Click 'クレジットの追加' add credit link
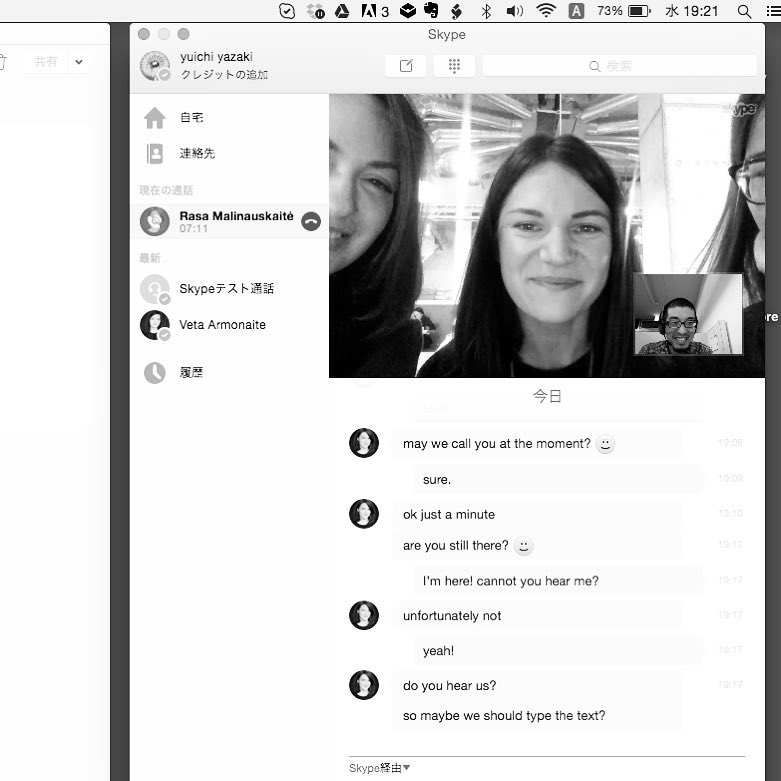This screenshot has width=781, height=781. pos(224,75)
